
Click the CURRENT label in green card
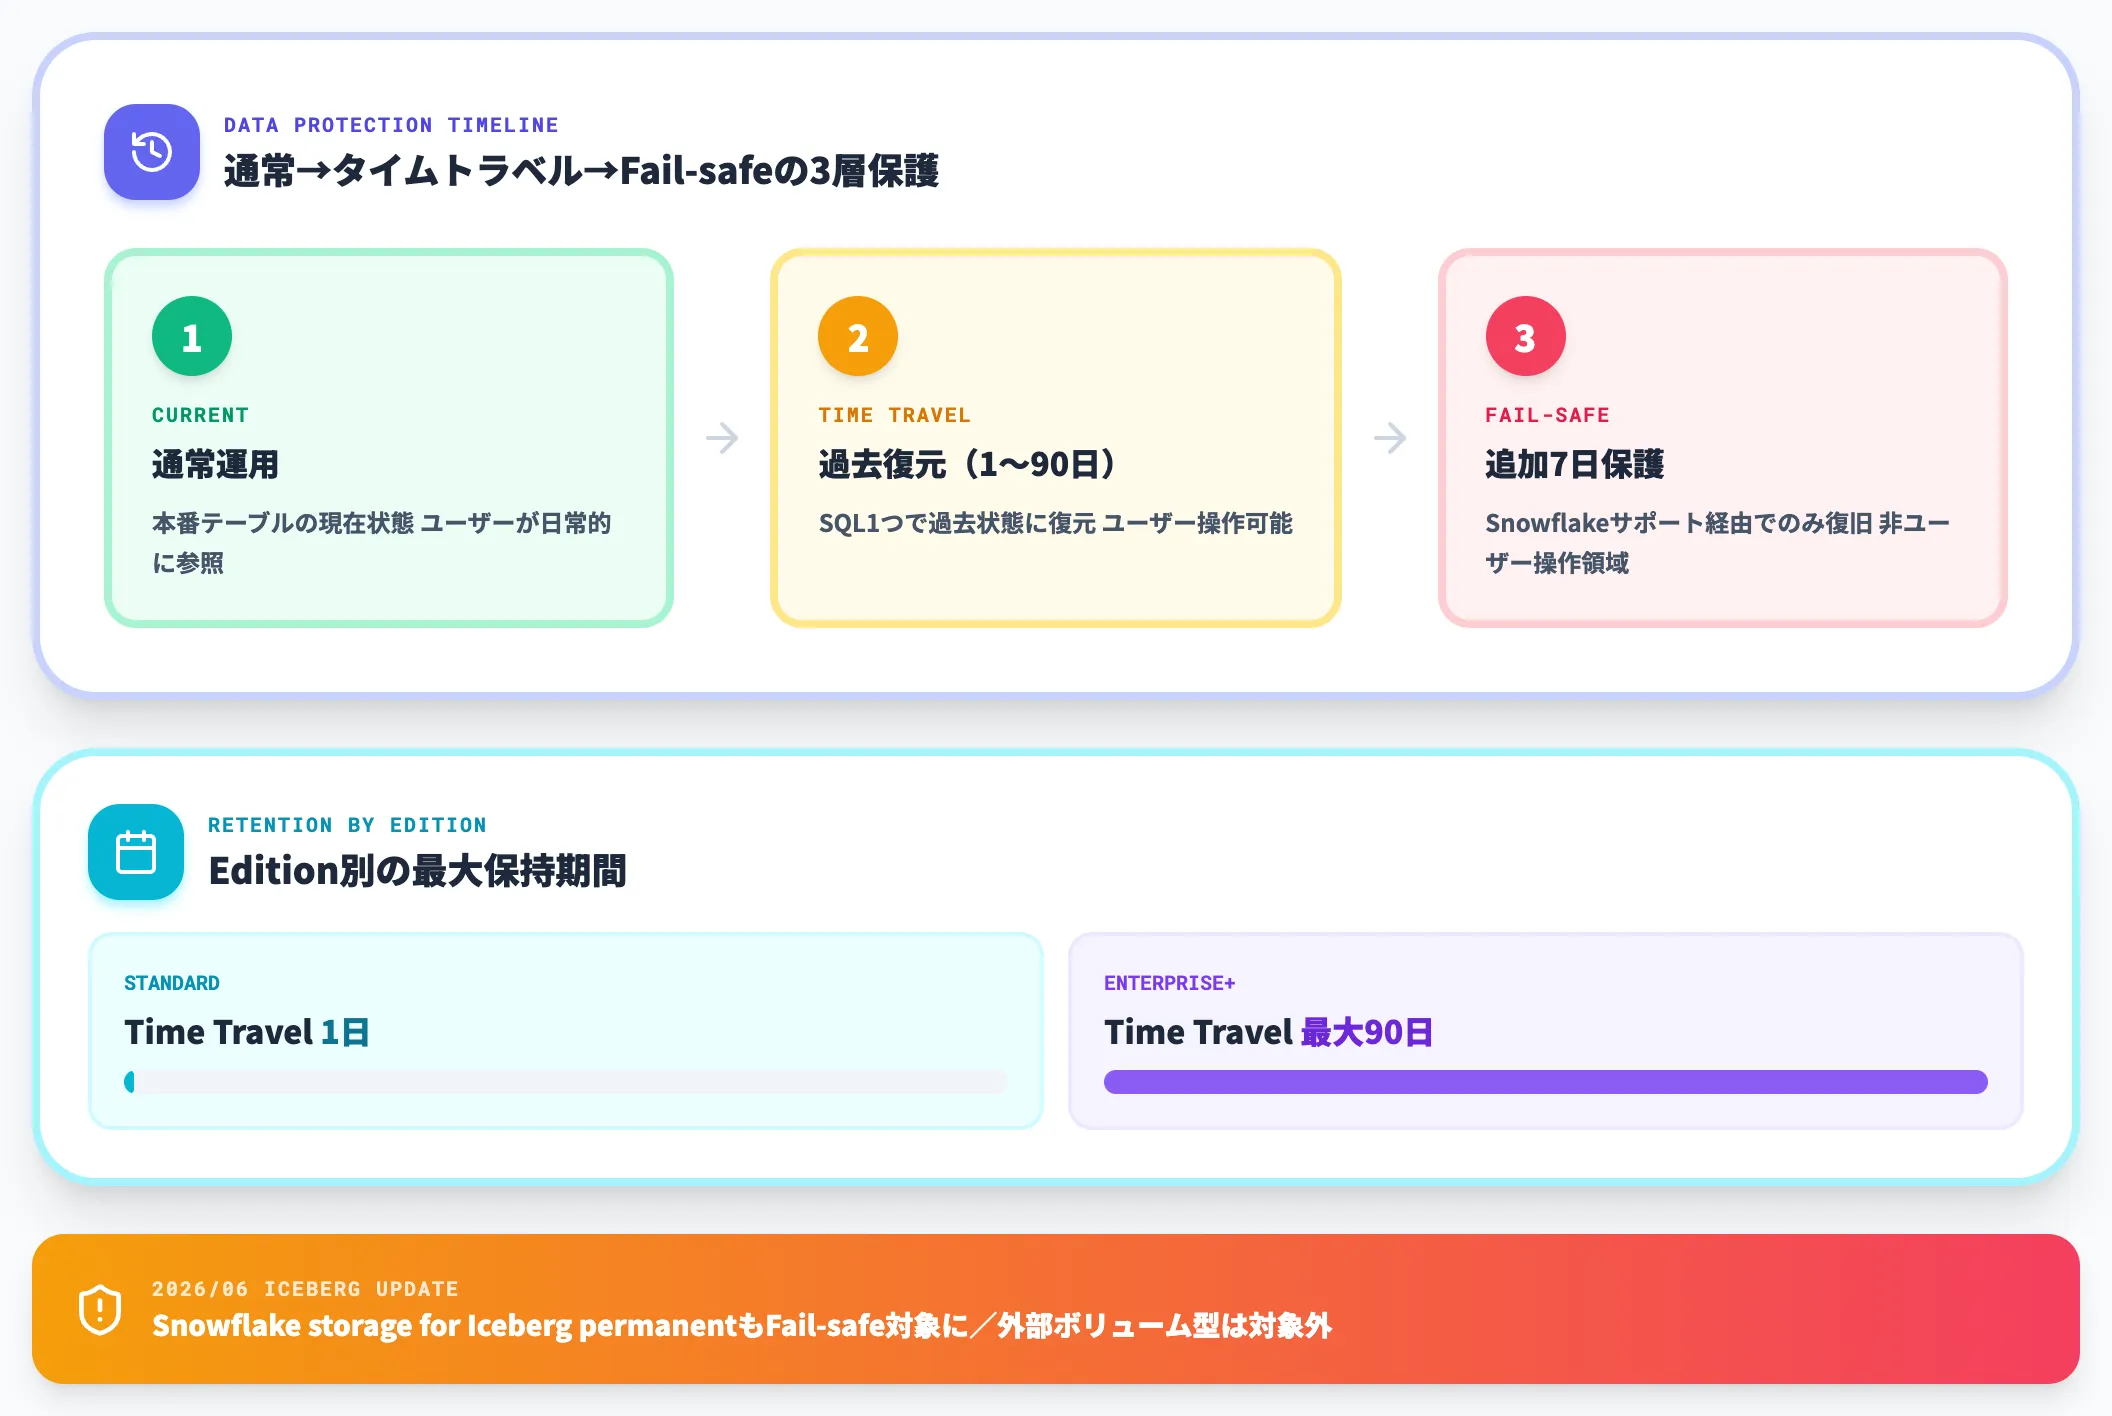click(x=200, y=415)
